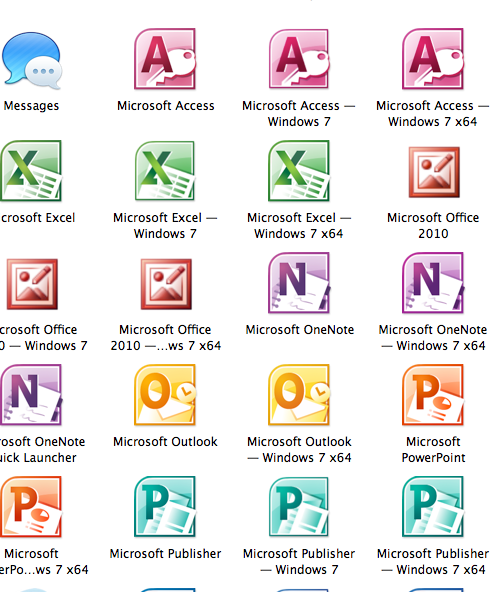Click the 'Microsoft PowerPoint' label text

433,450
